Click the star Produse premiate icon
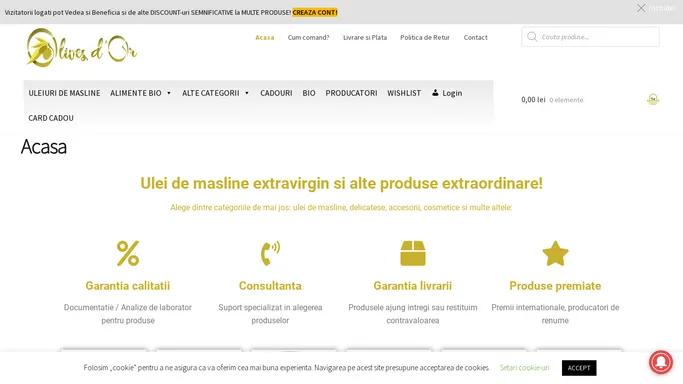683x384 pixels. pyautogui.click(x=555, y=253)
